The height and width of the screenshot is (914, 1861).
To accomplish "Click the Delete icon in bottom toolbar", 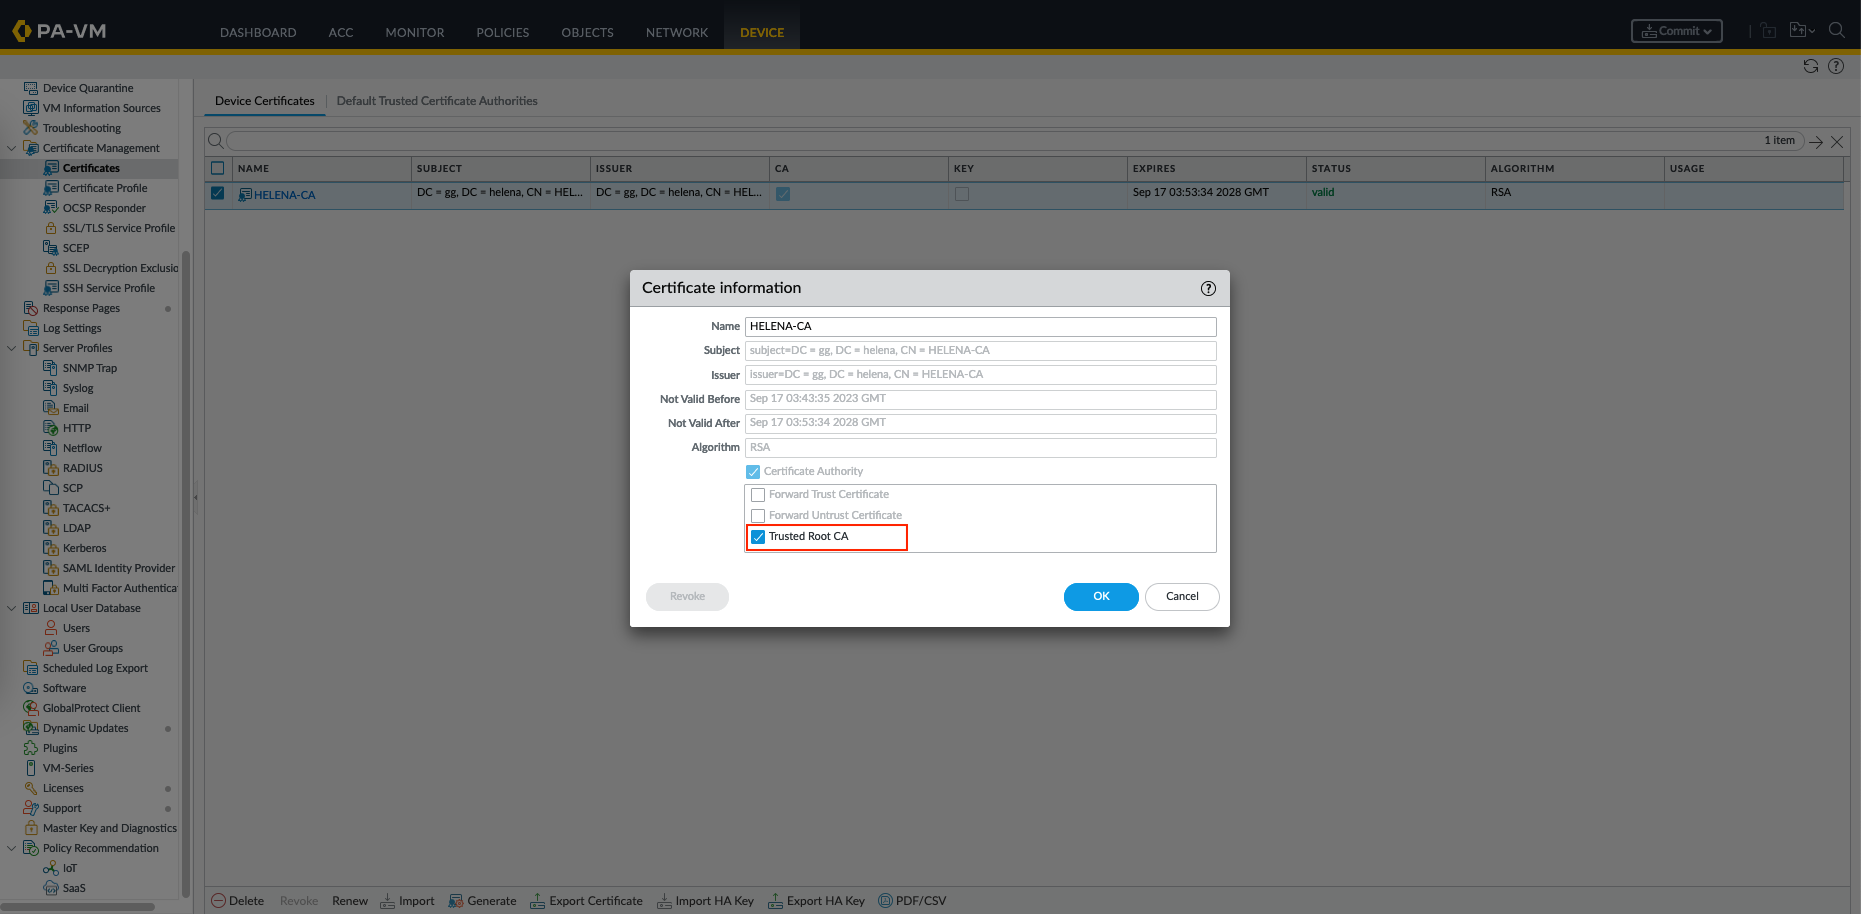I will pyautogui.click(x=219, y=901).
